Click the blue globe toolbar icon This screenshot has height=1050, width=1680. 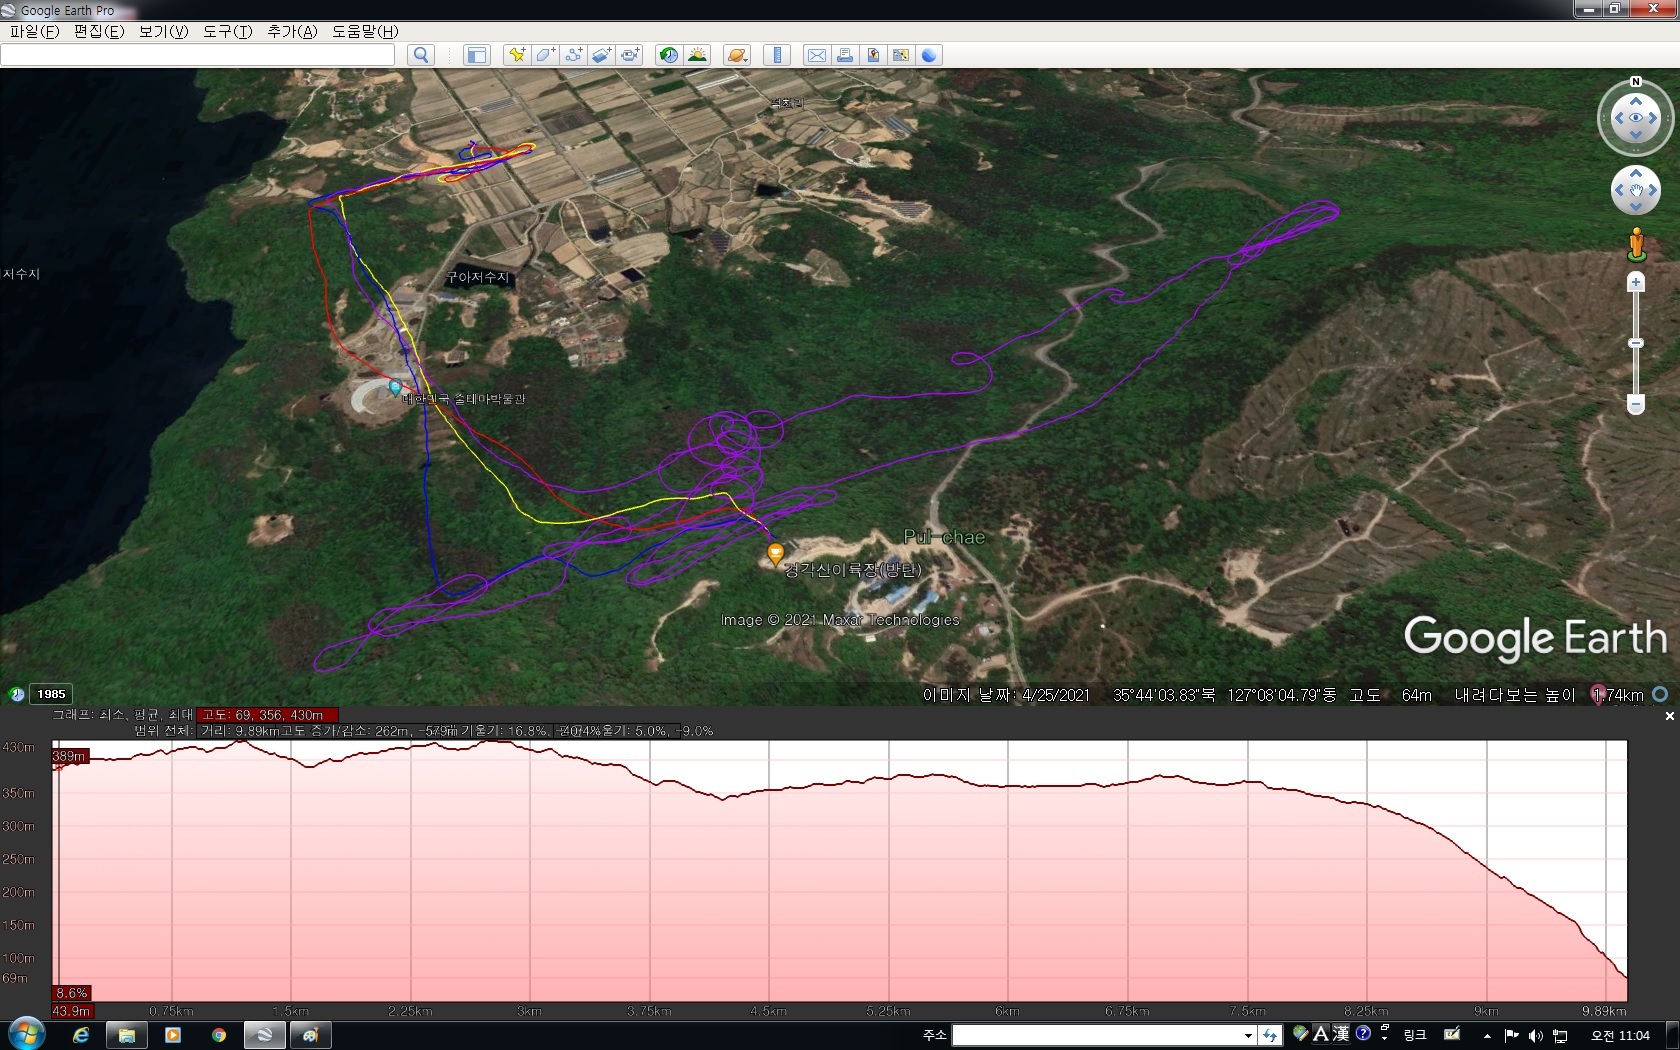pos(929,55)
